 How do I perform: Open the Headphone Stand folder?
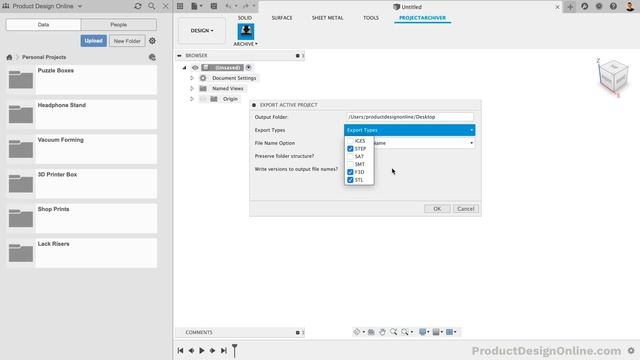(82, 114)
